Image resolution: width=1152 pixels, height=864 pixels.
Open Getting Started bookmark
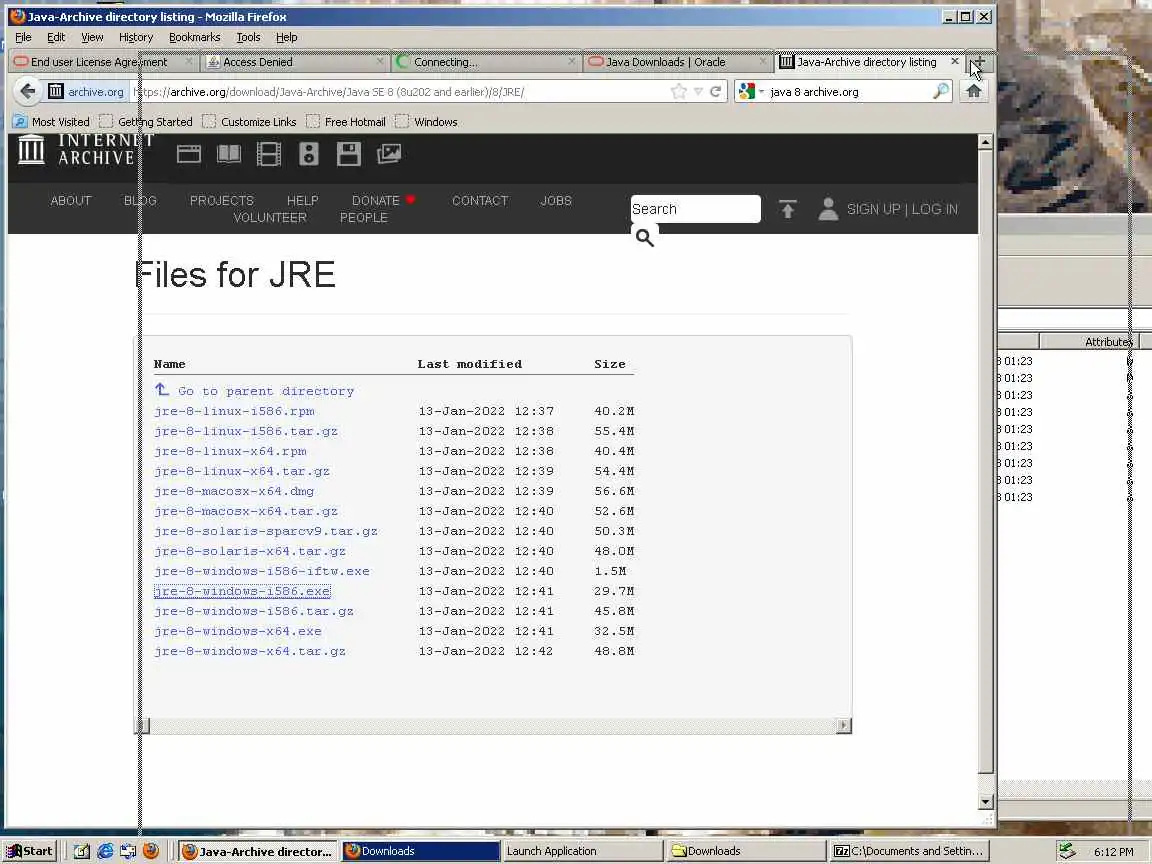(145, 122)
